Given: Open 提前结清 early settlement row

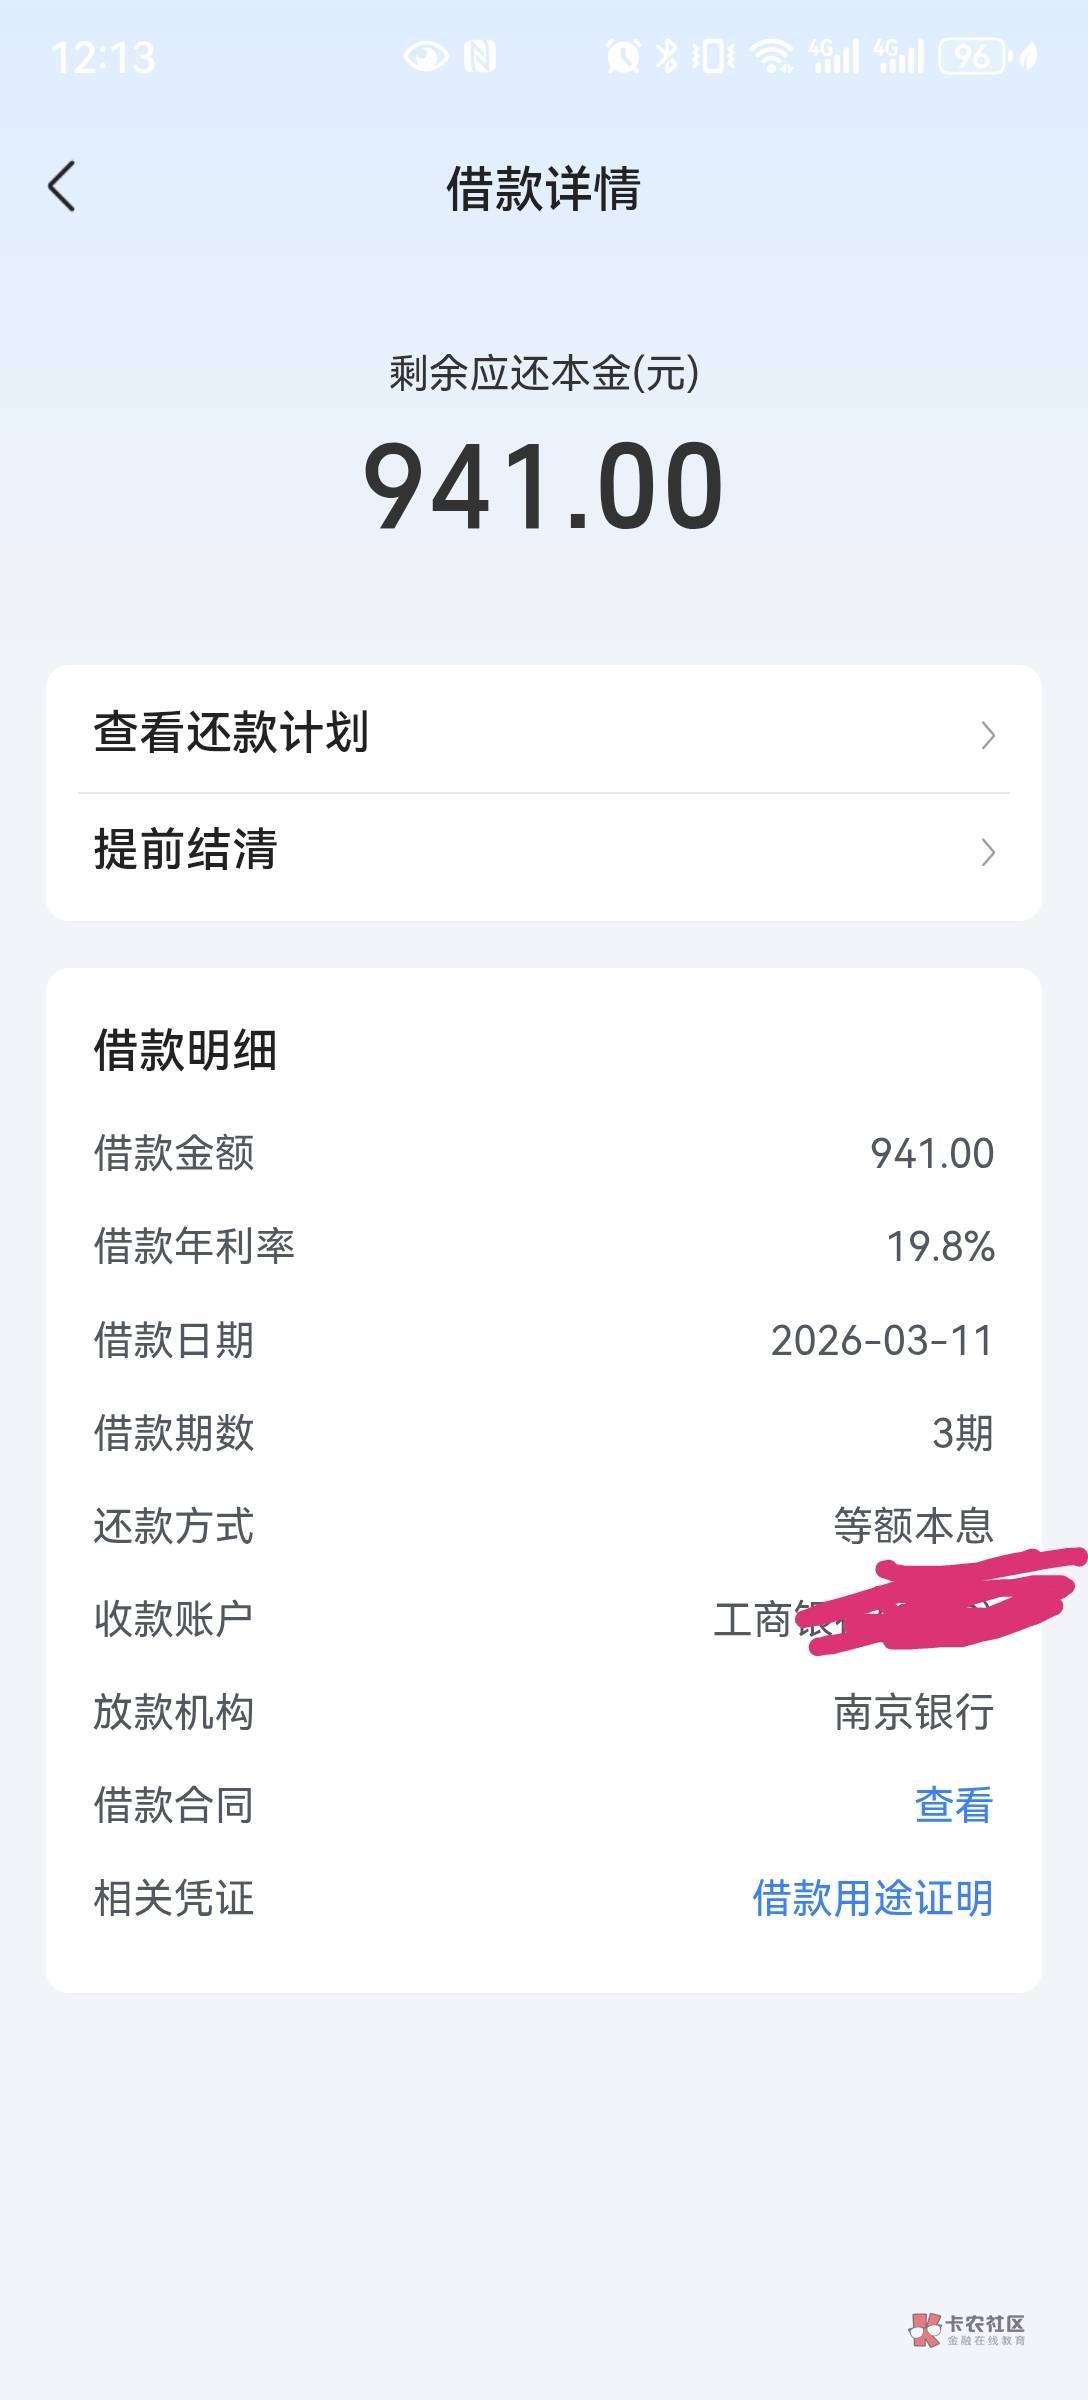Looking at the screenshot, I should point(186,850).
